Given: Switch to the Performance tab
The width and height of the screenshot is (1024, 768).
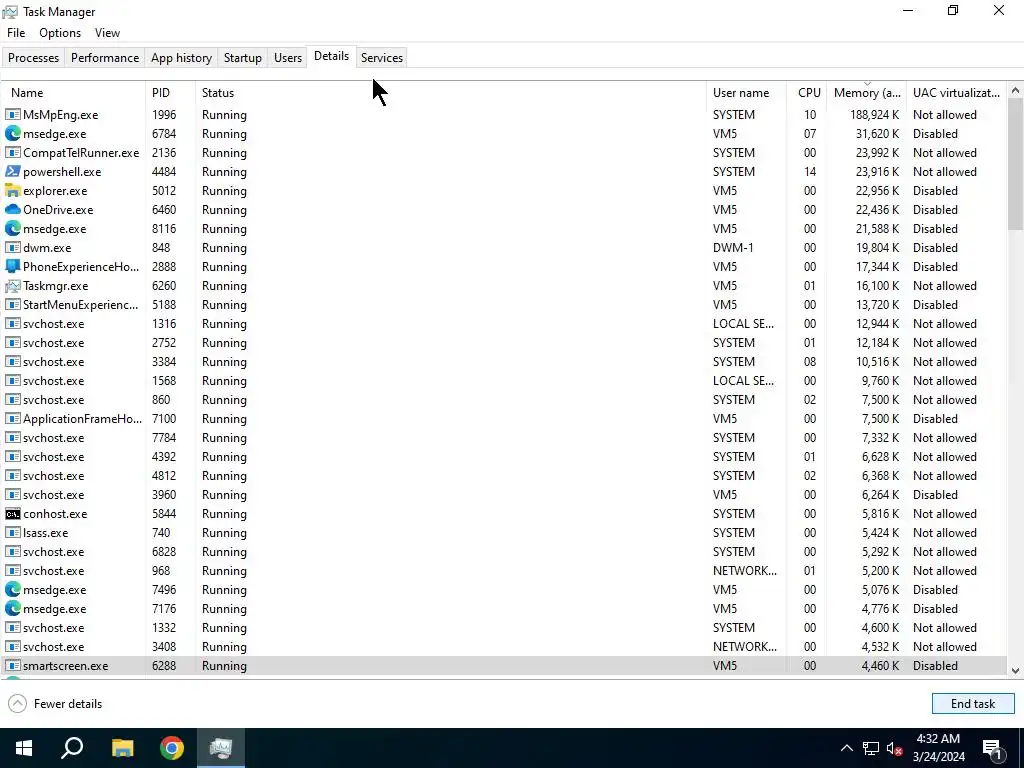Looking at the screenshot, I should [104, 57].
